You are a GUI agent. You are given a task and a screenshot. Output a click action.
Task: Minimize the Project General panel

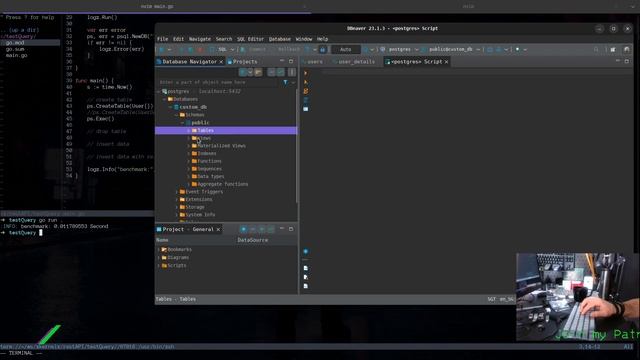(x=282, y=229)
